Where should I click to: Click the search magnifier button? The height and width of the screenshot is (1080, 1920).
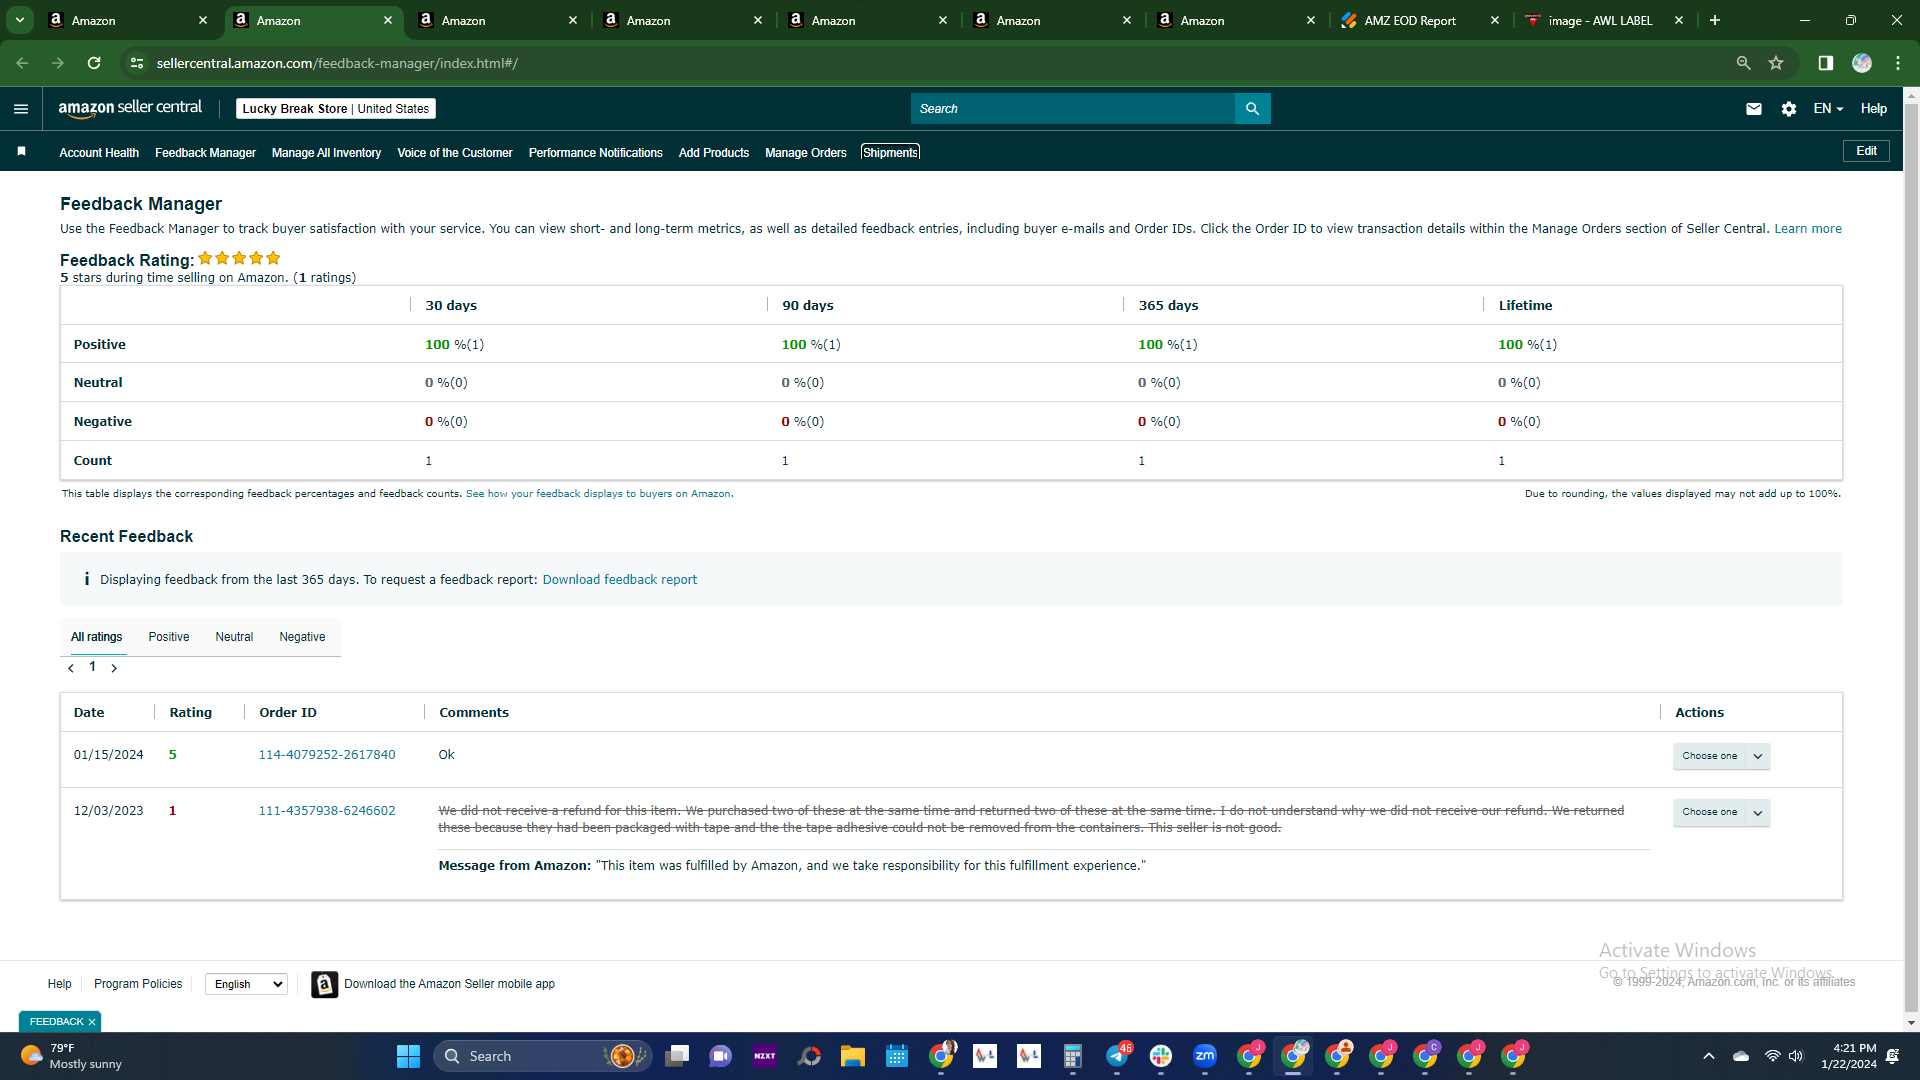pyautogui.click(x=1252, y=109)
